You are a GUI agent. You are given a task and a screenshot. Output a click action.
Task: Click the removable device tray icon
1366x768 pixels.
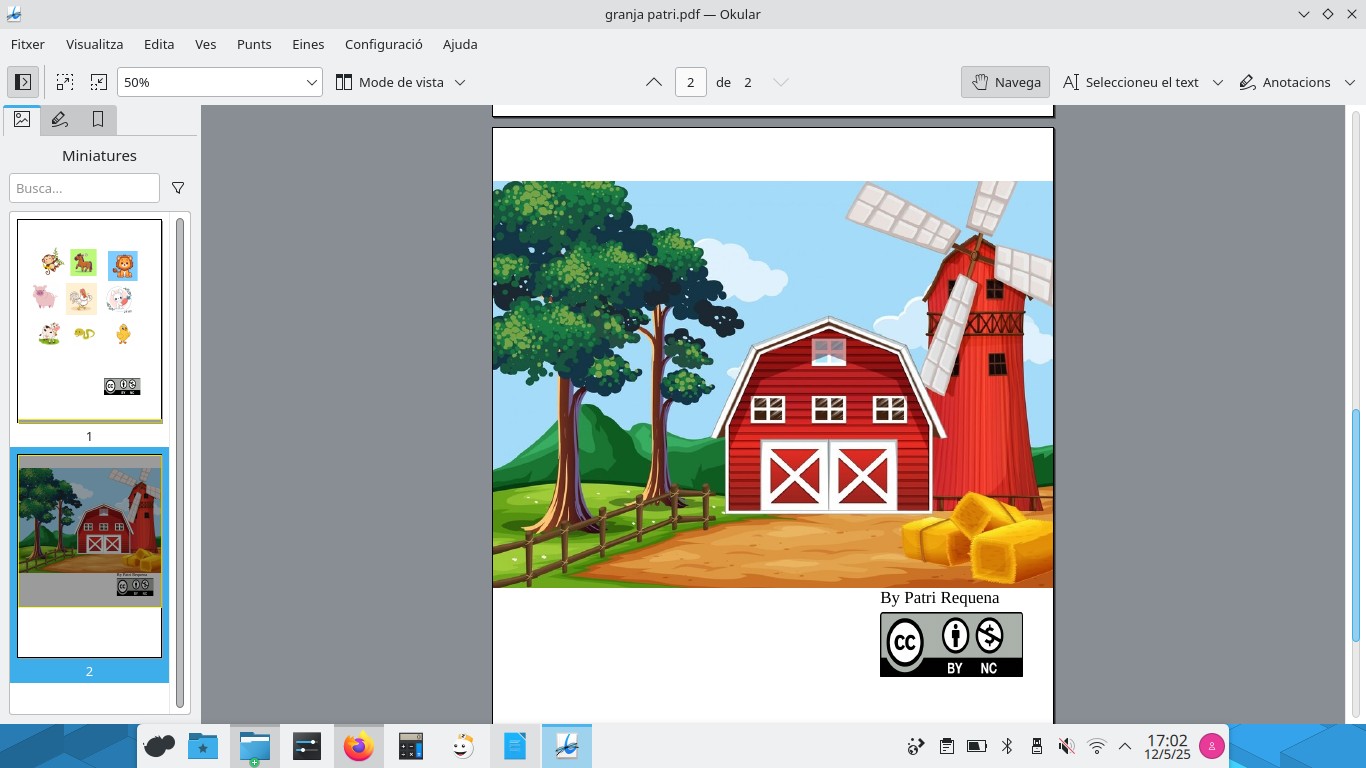[x=1037, y=746]
